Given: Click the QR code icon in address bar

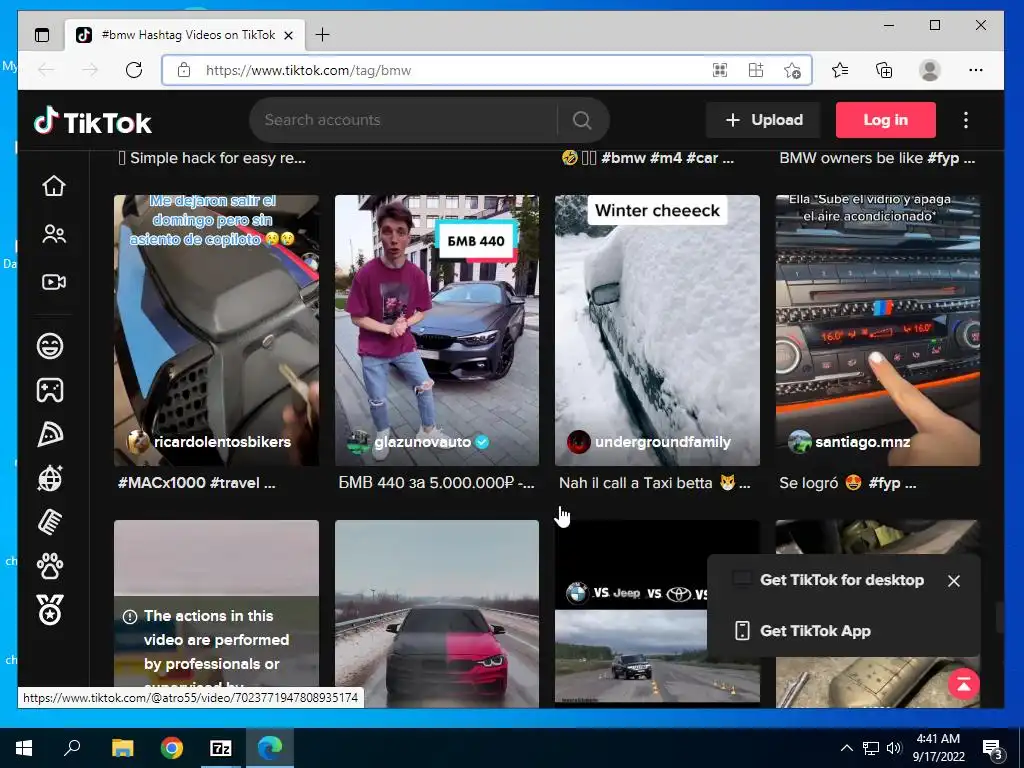Looking at the screenshot, I should pos(720,70).
